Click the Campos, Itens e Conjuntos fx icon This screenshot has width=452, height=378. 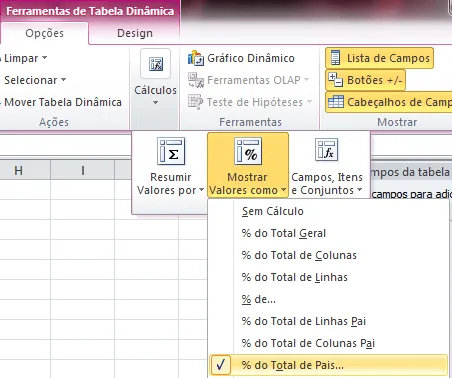tap(326, 150)
